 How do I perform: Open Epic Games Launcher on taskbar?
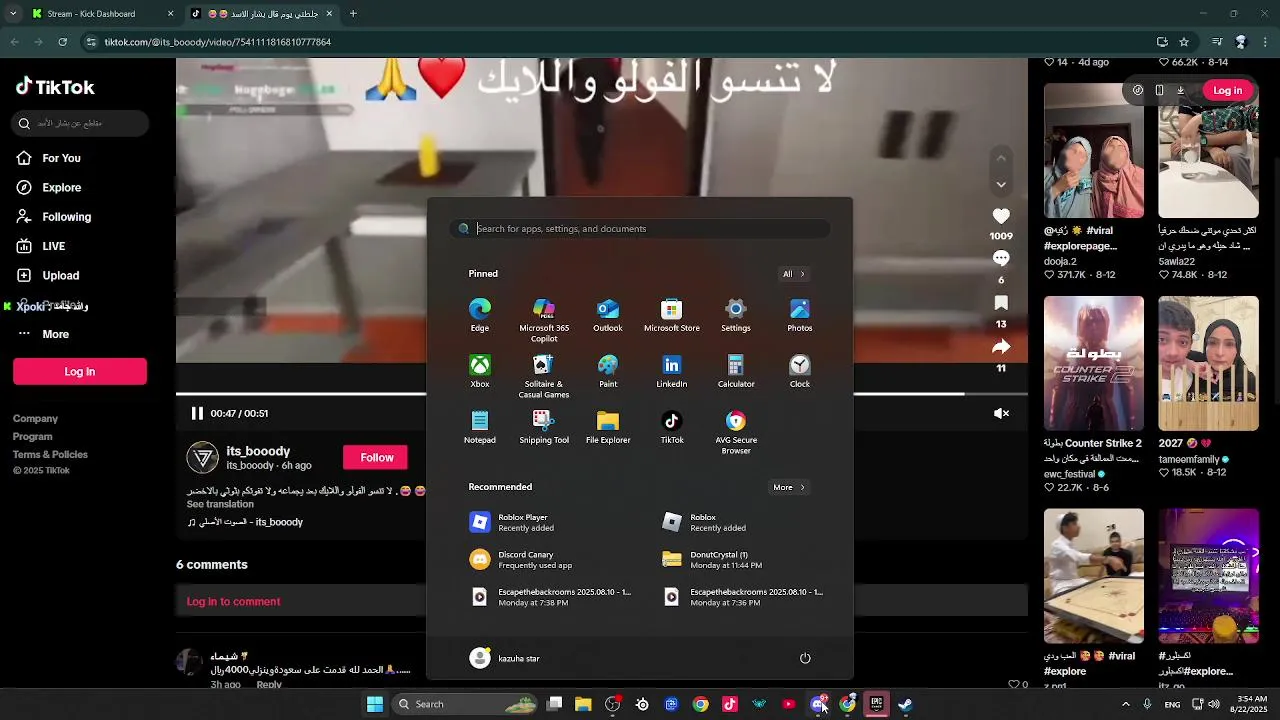click(876, 704)
